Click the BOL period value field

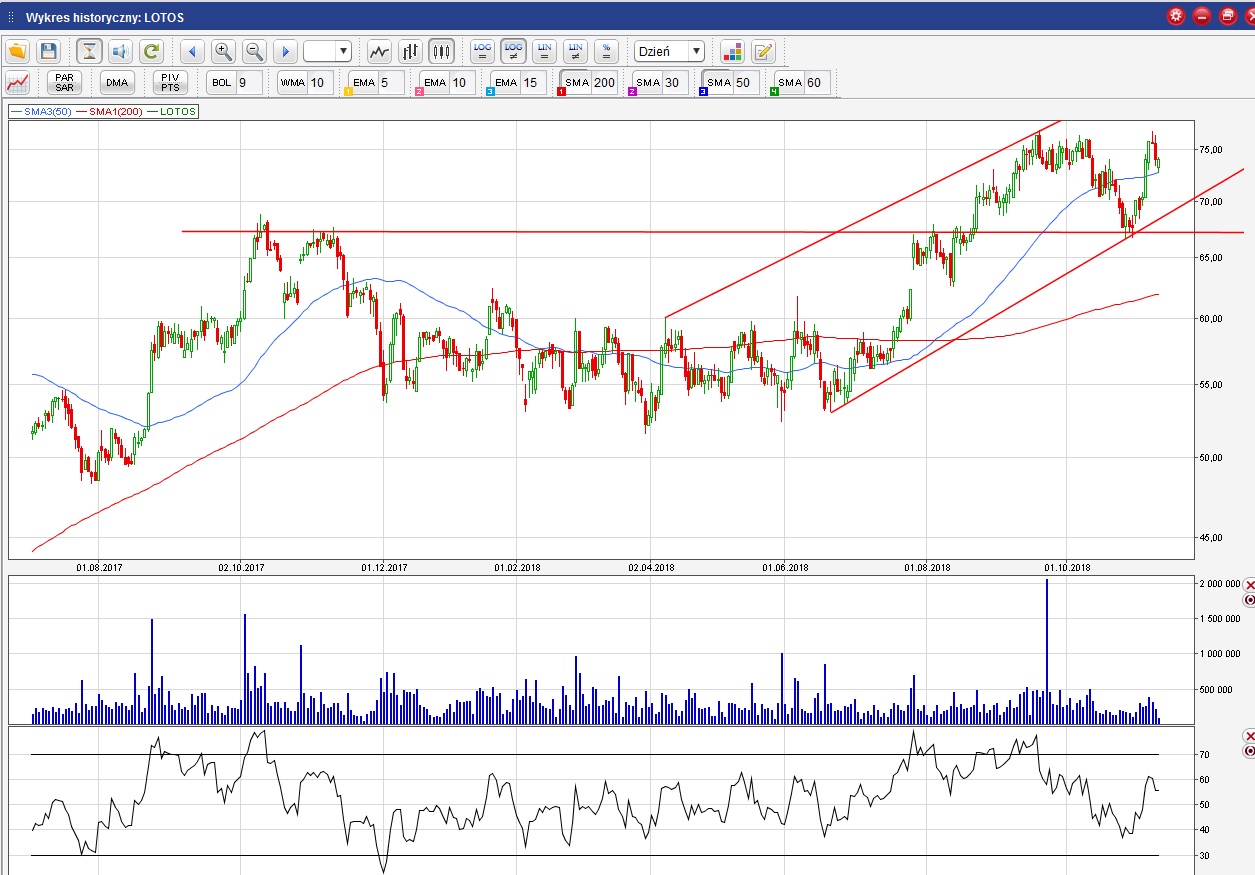tap(250, 83)
